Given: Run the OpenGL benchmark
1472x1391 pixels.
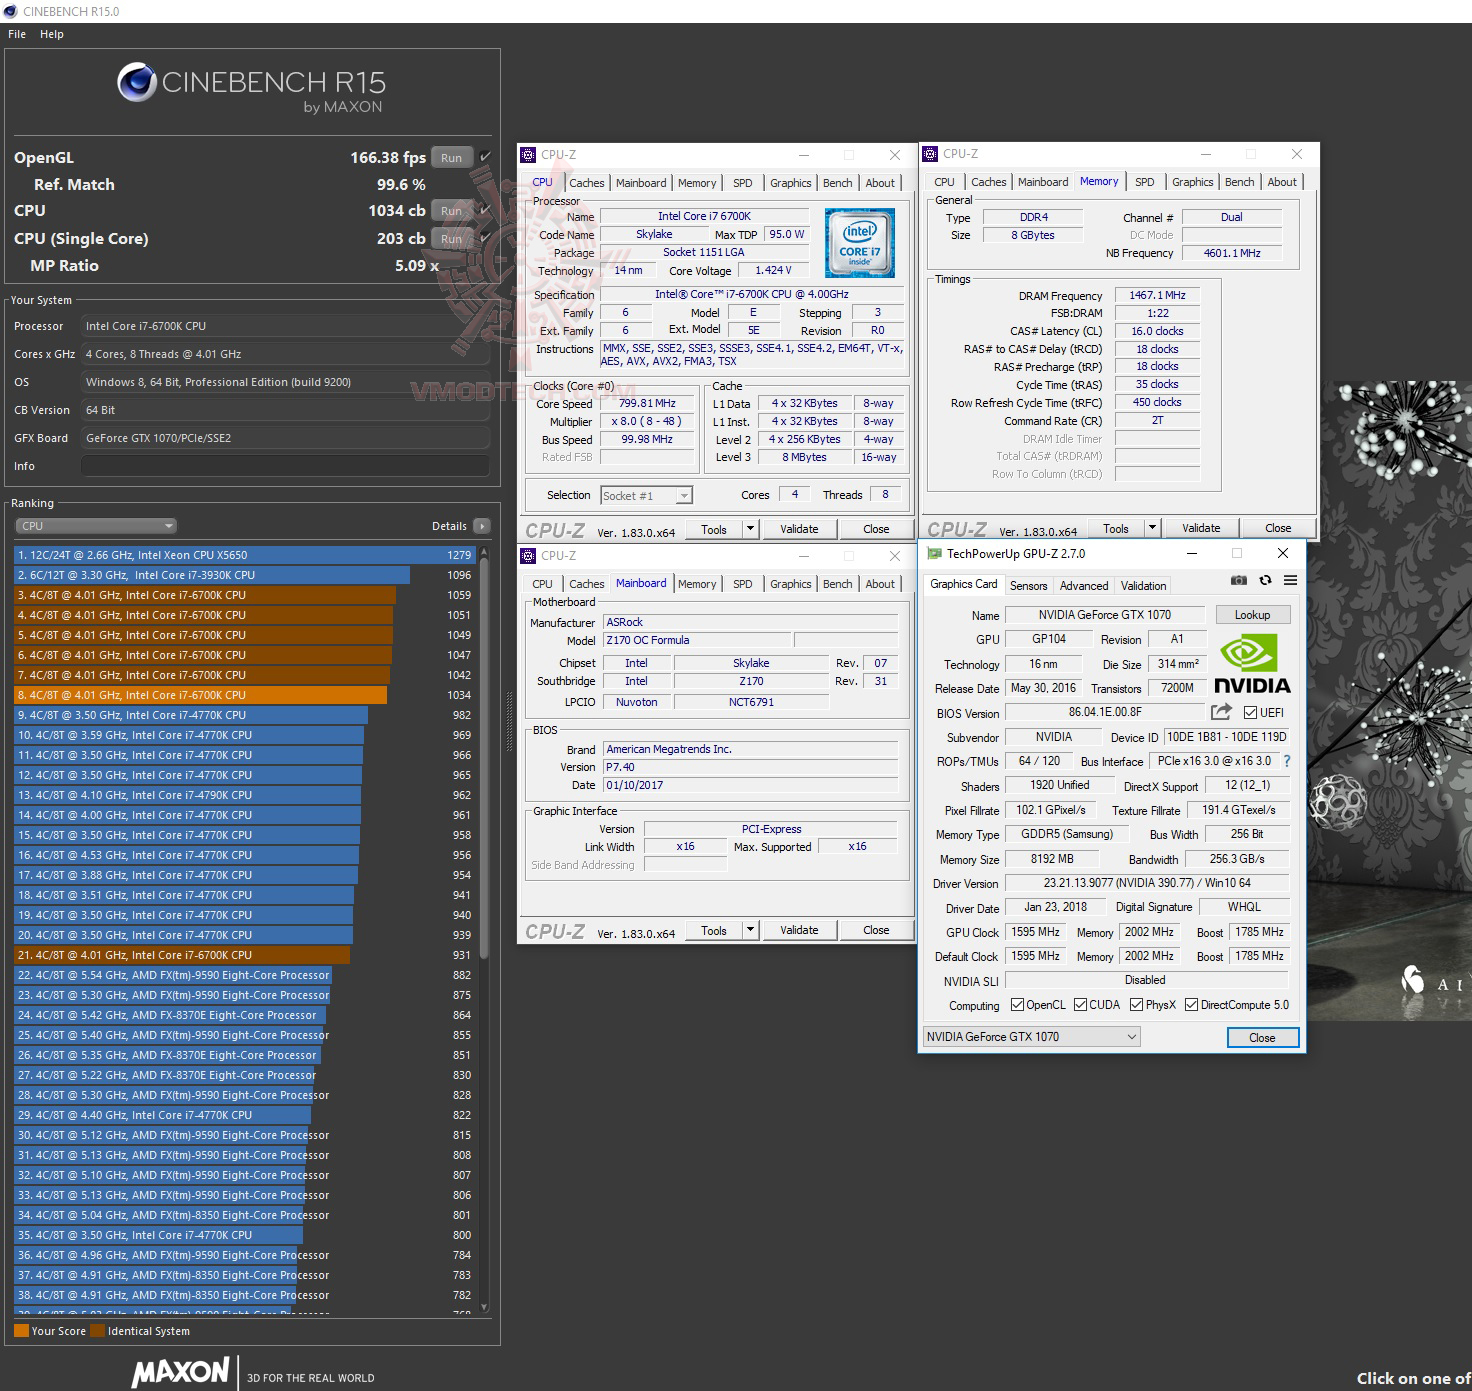Looking at the screenshot, I should pyautogui.click(x=451, y=158).
